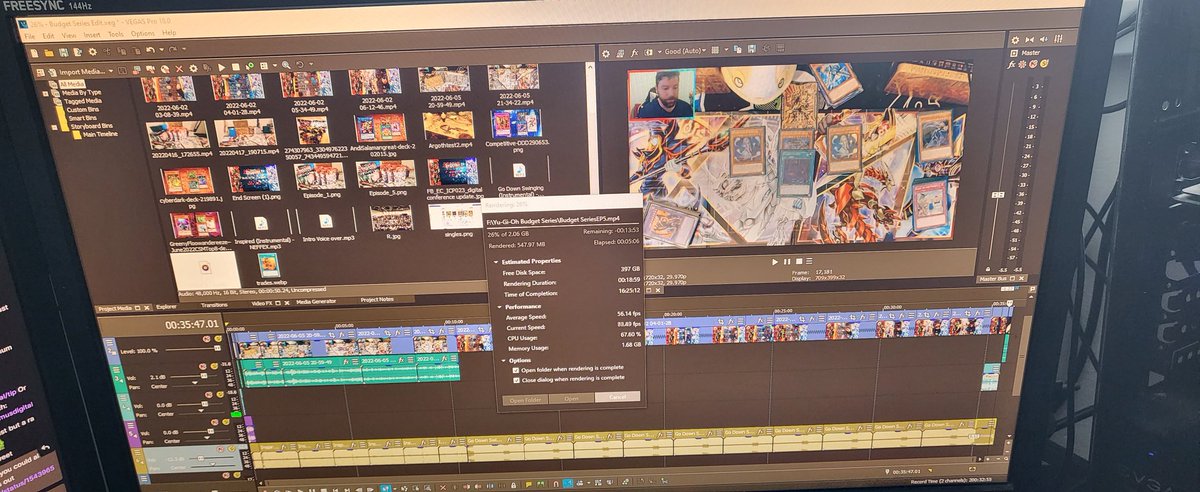Open media Properties gear in Project Media toolbar
Image resolution: width=1200 pixels, height=492 pixels.
[x=193, y=68]
